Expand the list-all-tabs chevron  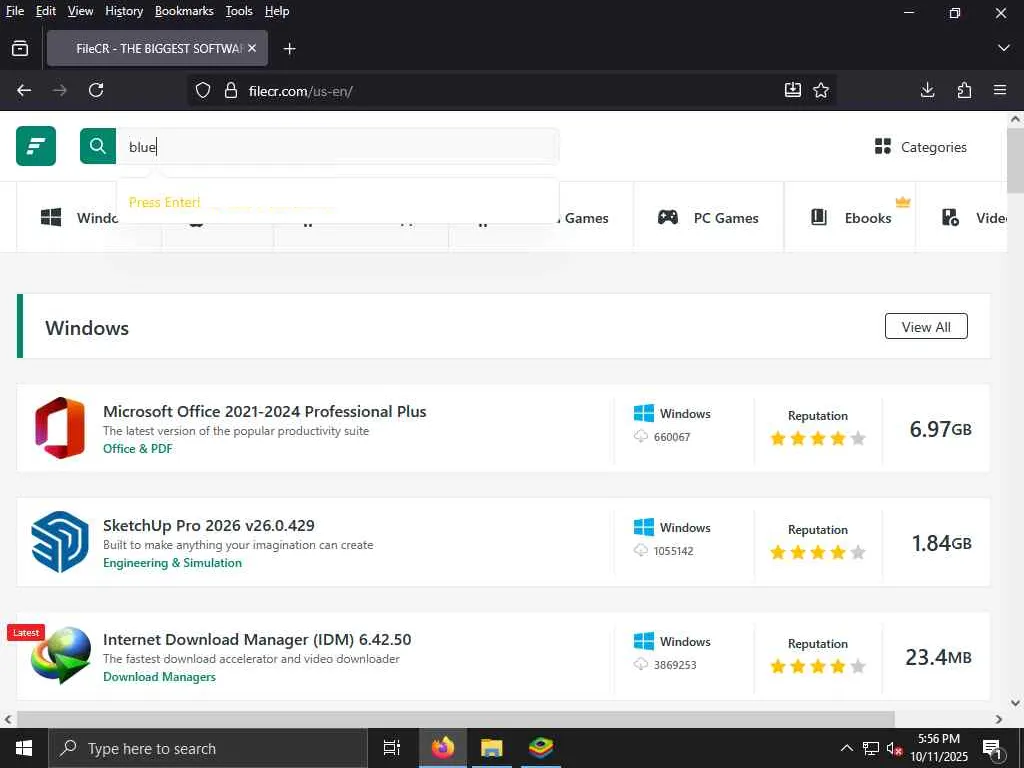(x=1004, y=48)
